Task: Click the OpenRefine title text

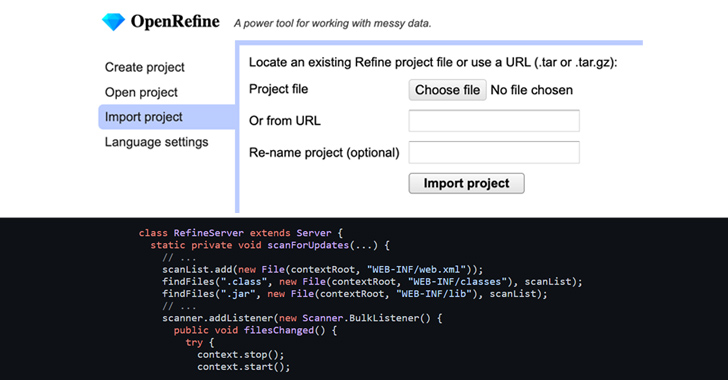Action: coord(175,21)
